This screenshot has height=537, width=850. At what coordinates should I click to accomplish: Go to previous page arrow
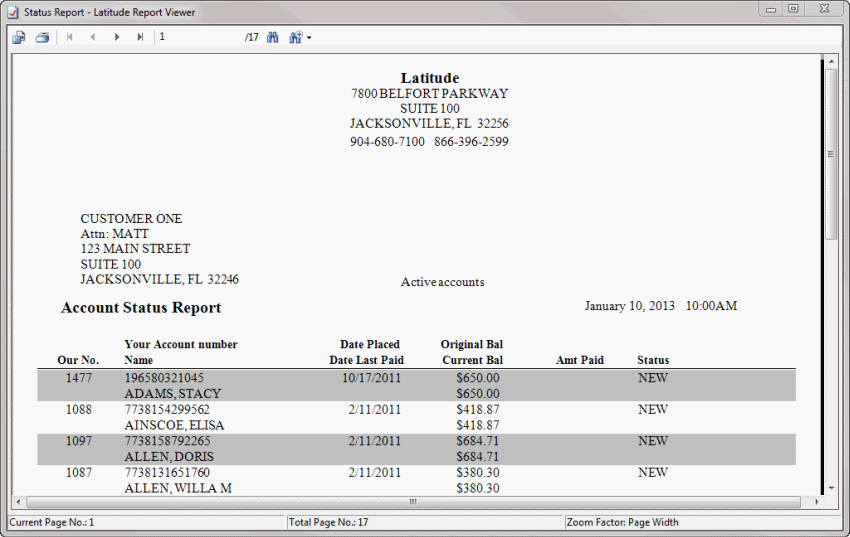point(93,37)
